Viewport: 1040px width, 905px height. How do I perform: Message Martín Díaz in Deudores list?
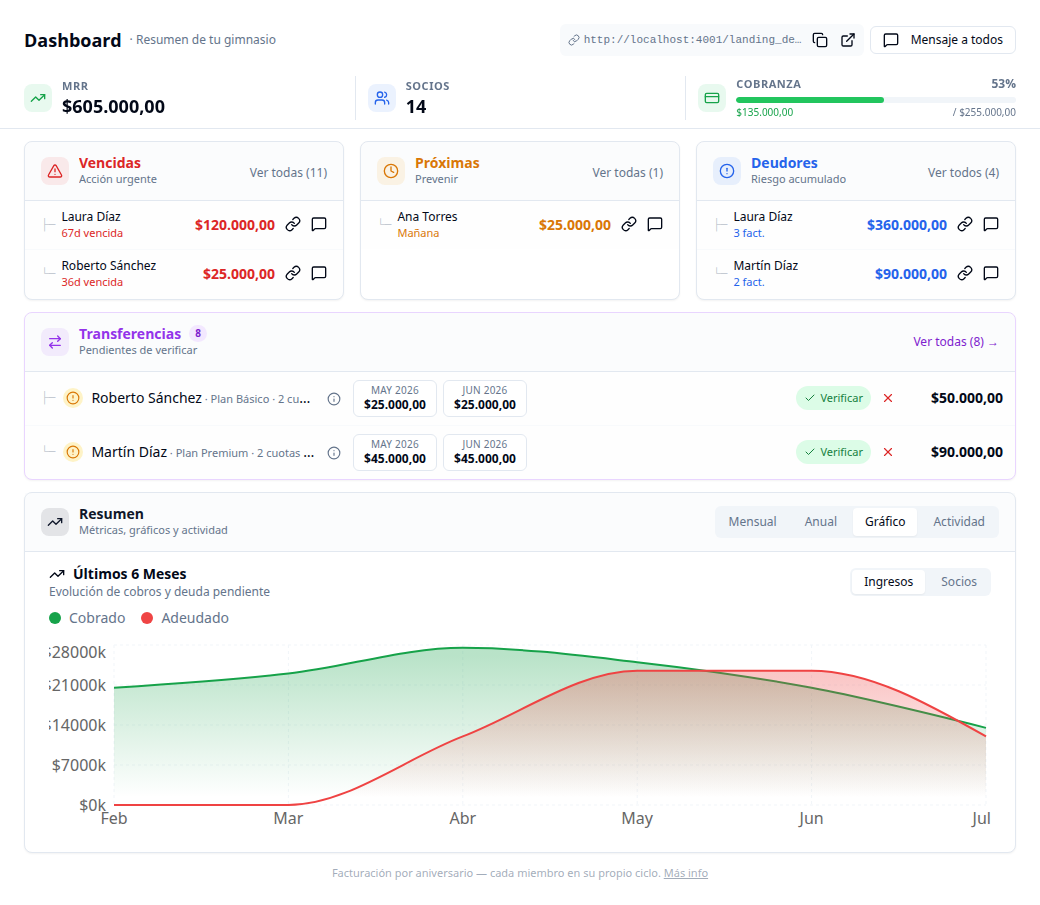coord(991,273)
